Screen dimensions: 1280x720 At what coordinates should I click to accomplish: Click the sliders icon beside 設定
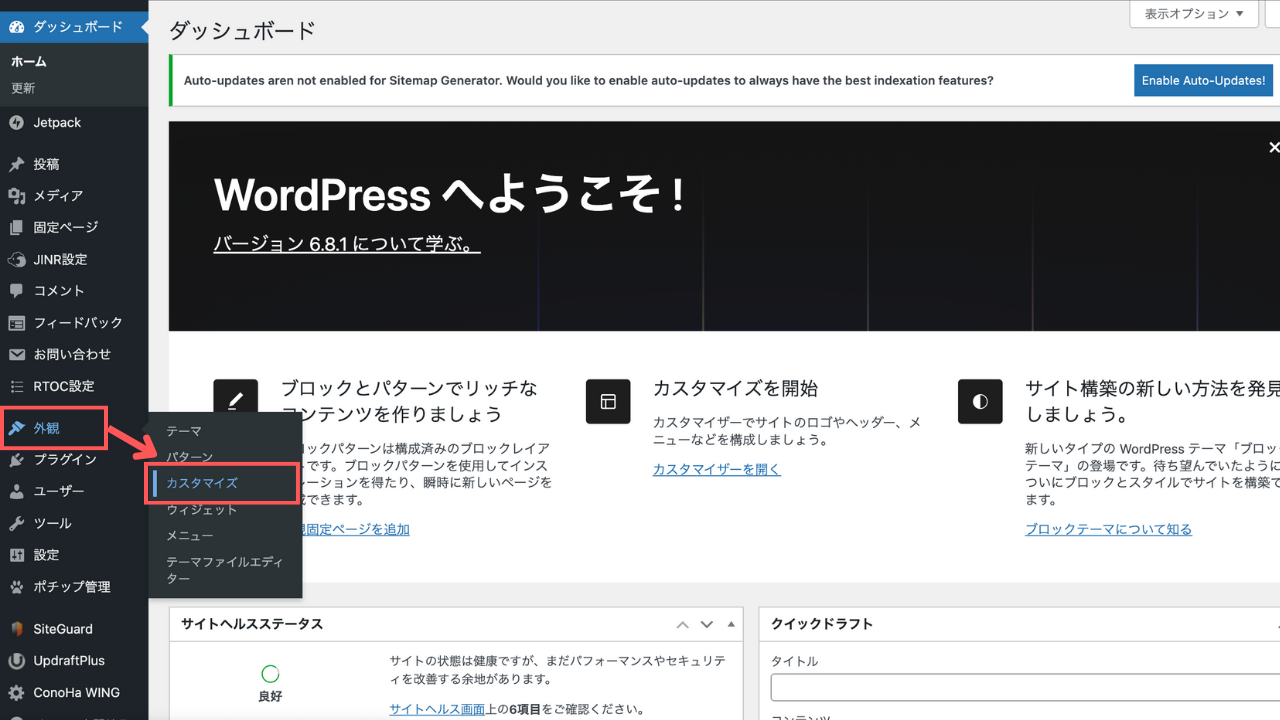(16, 555)
